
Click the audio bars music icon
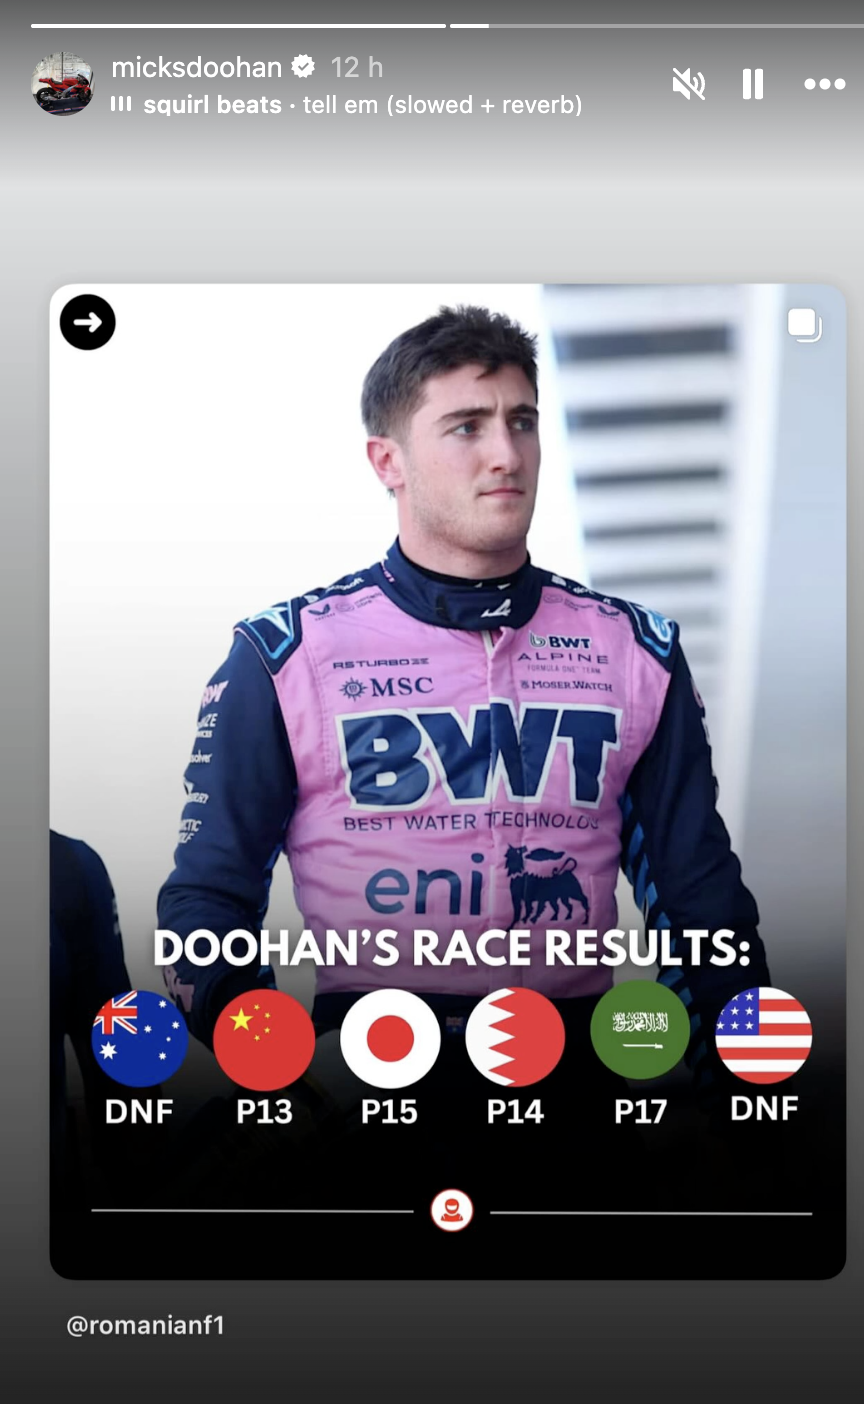point(121,104)
